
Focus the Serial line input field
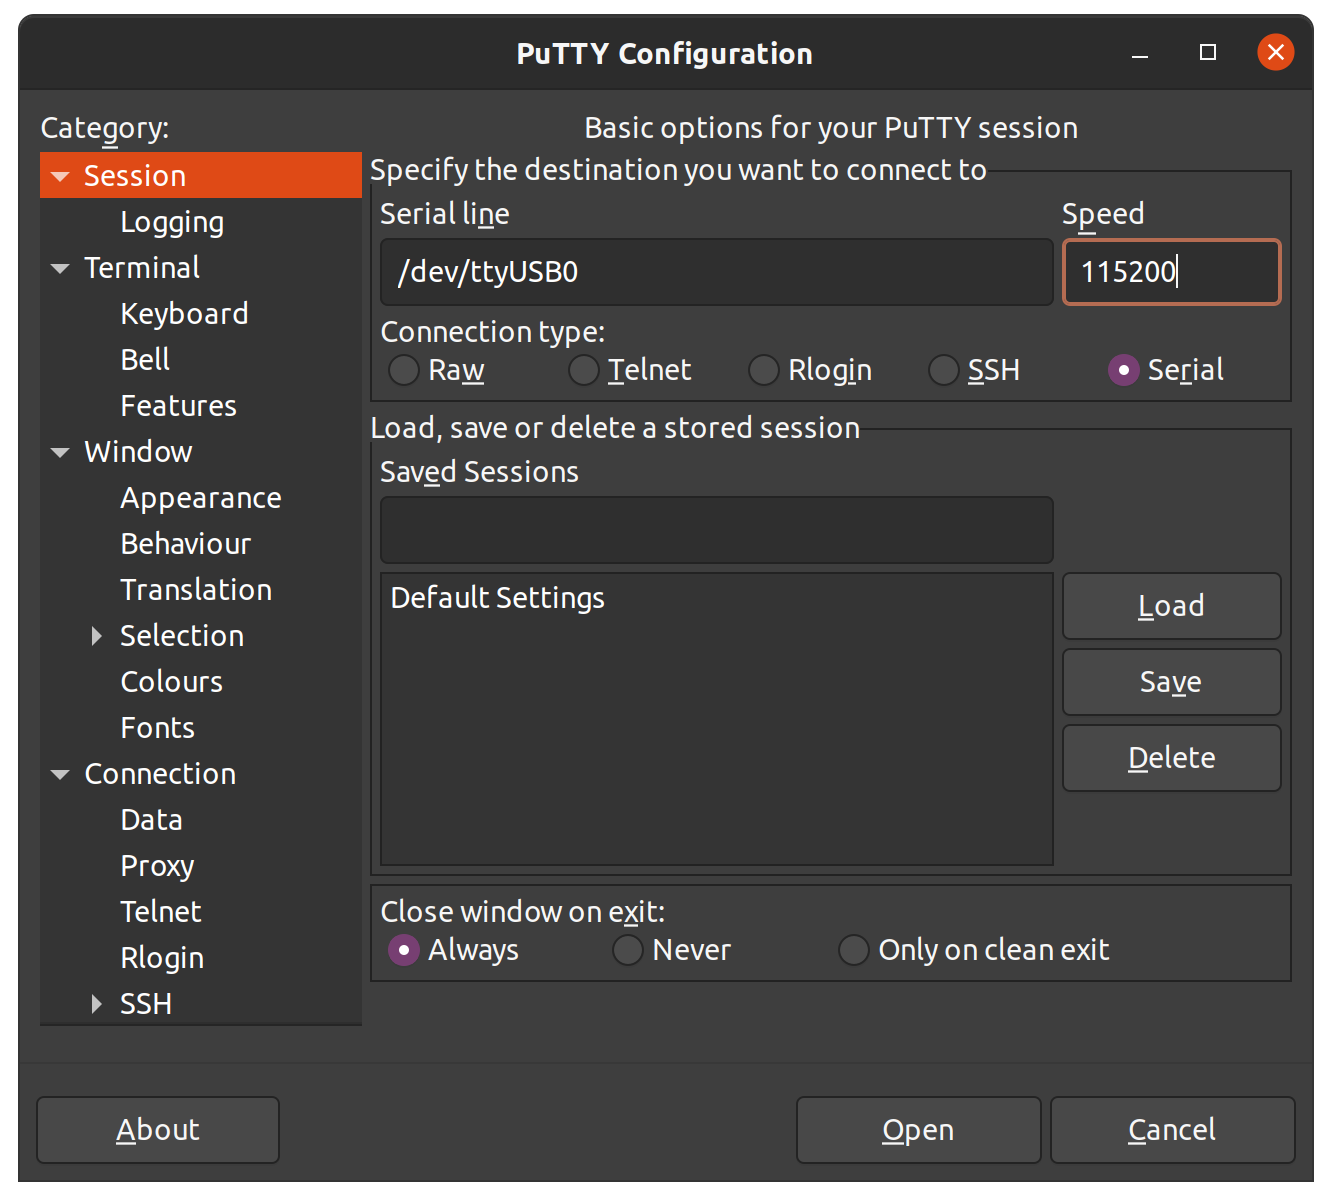click(x=717, y=272)
